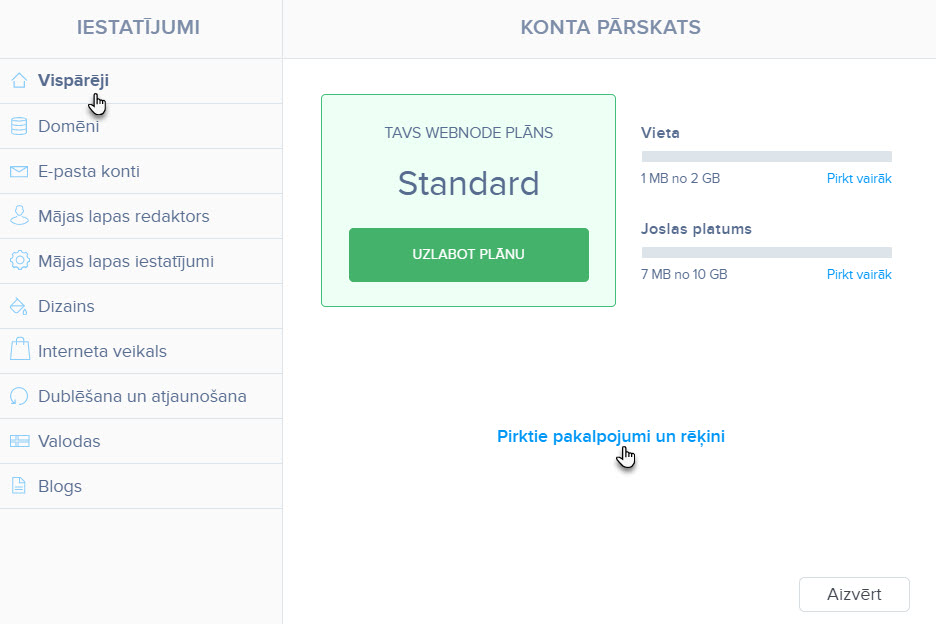This screenshot has width=936, height=624.
Task: Click the gear icon for Mājas lapas iestatījumi
Action: [19, 261]
